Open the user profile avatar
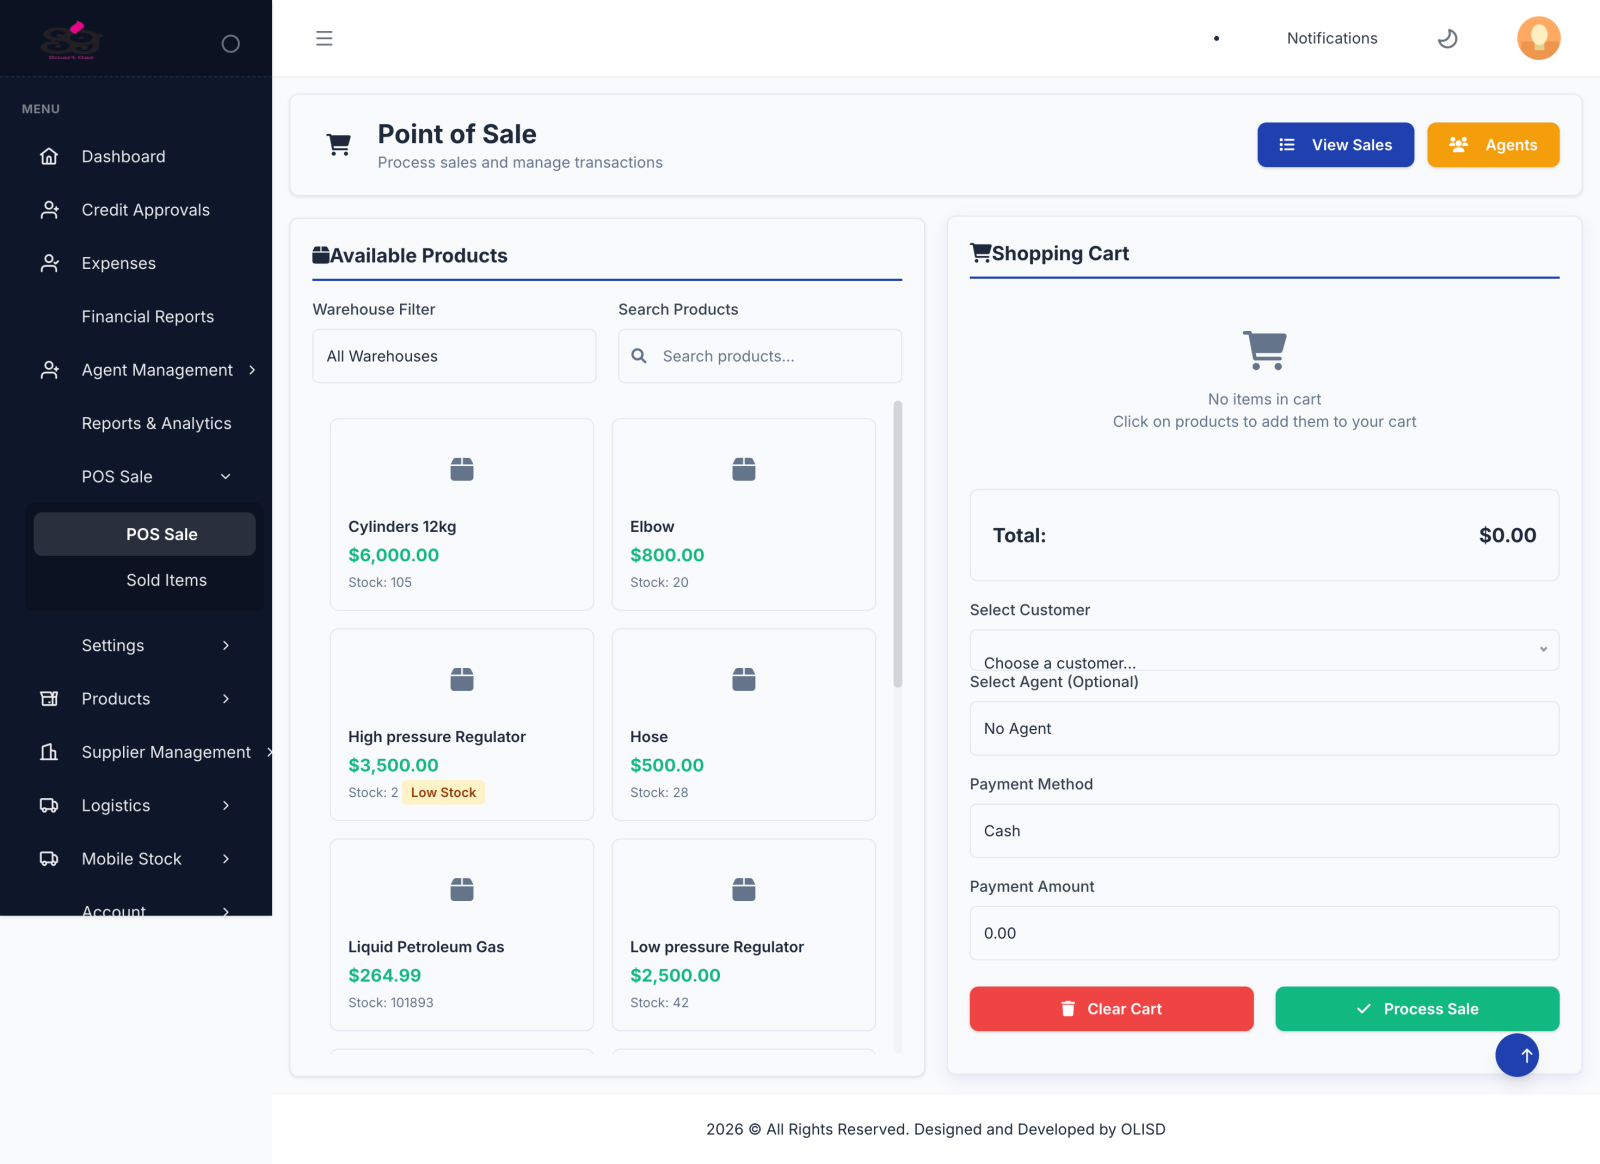The image size is (1600, 1164). (x=1539, y=38)
